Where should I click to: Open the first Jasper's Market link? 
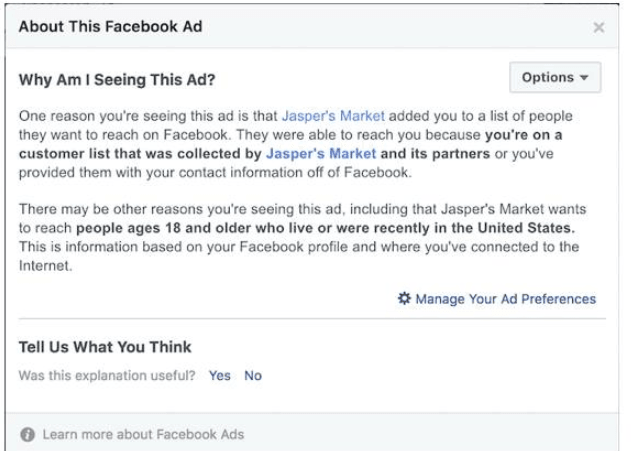(333, 116)
